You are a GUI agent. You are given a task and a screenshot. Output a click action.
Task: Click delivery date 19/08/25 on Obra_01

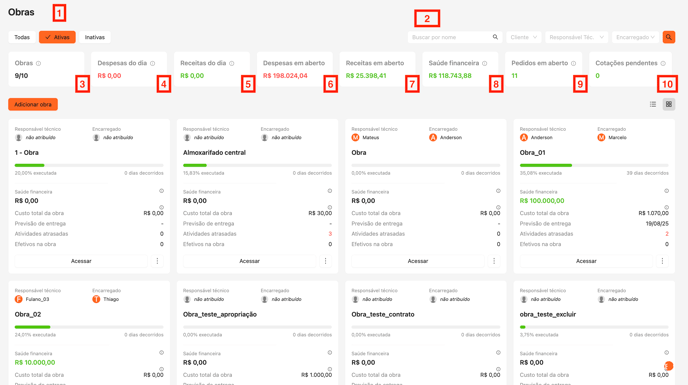point(657,223)
